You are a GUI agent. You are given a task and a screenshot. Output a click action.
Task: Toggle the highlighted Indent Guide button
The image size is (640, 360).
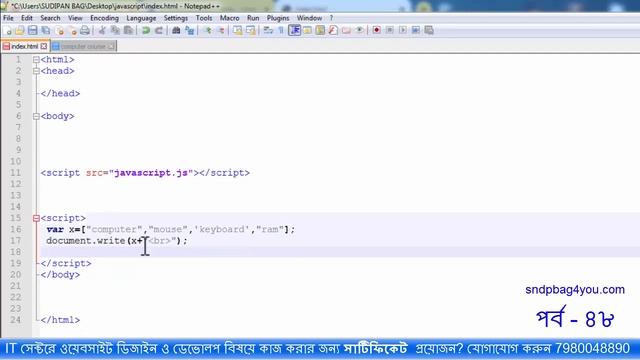pos(294,30)
